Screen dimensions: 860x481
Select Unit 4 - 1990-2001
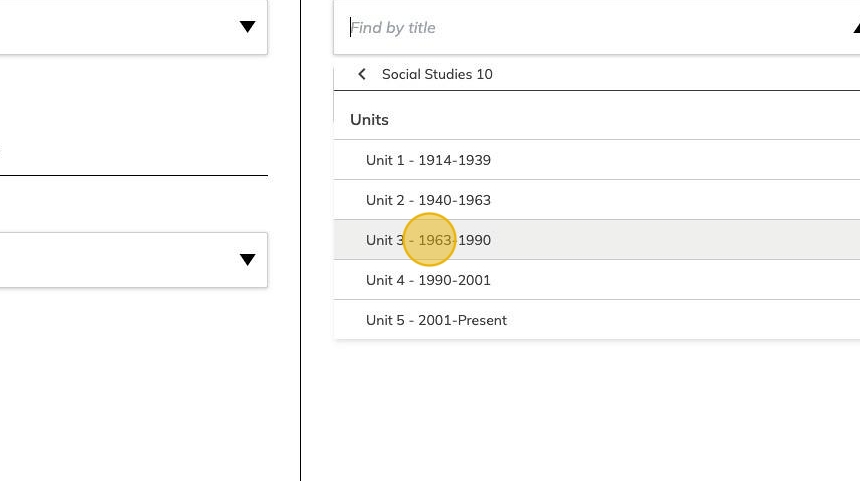(x=428, y=280)
